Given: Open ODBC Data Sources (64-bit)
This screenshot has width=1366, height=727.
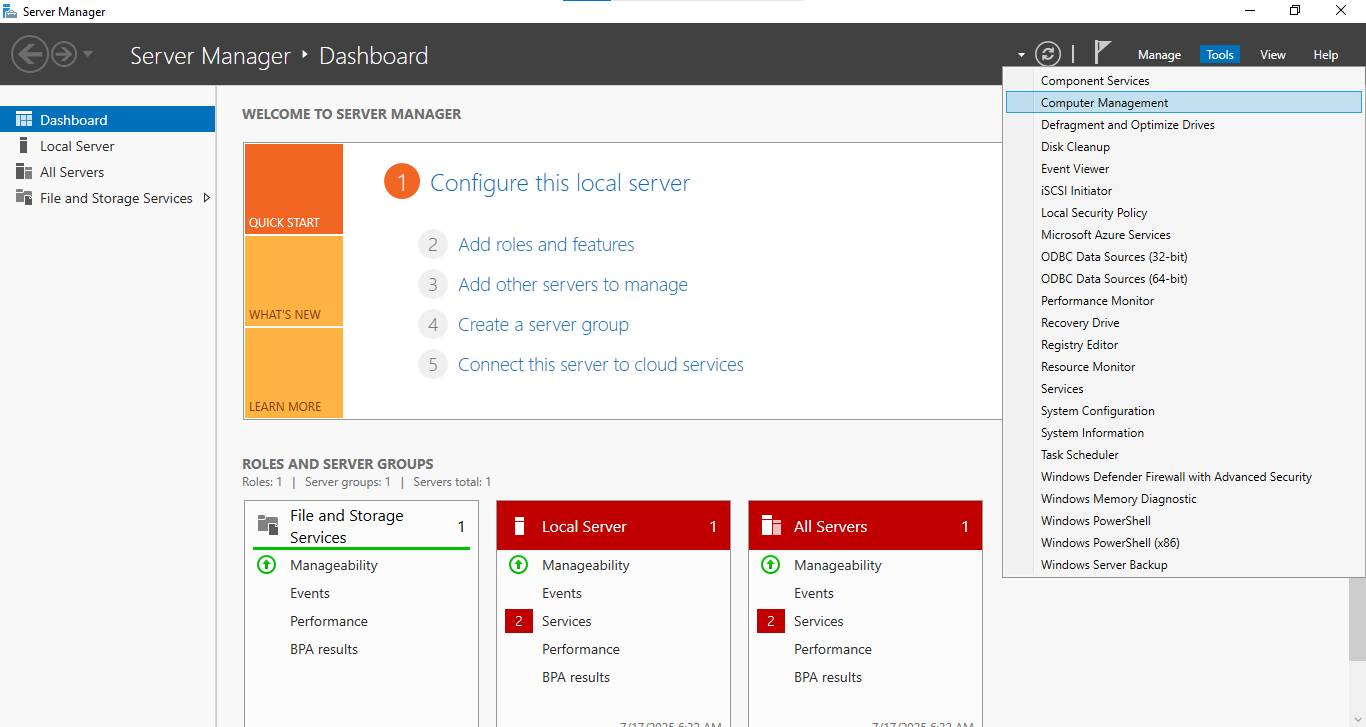Looking at the screenshot, I should 1184,279.
